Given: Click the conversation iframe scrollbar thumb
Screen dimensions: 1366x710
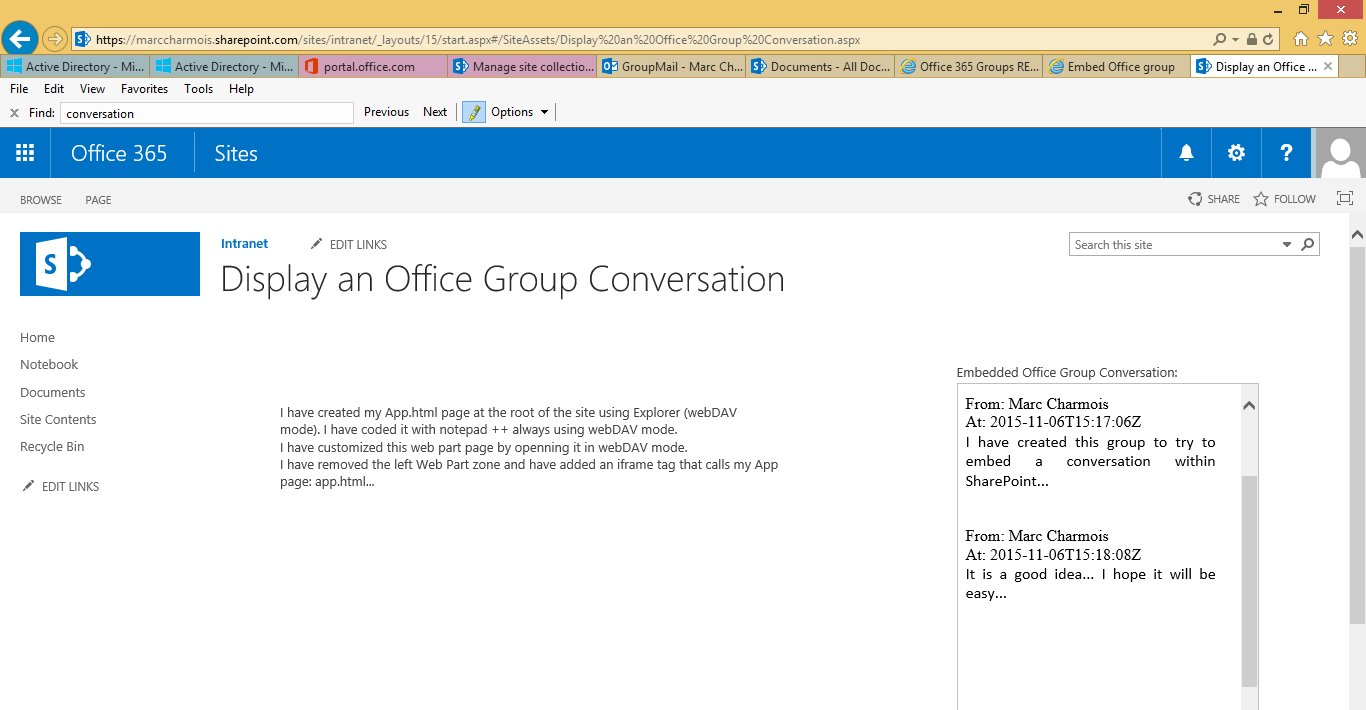Looking at the screenshot, I should pyautogui.click(x=1249, y=580).
